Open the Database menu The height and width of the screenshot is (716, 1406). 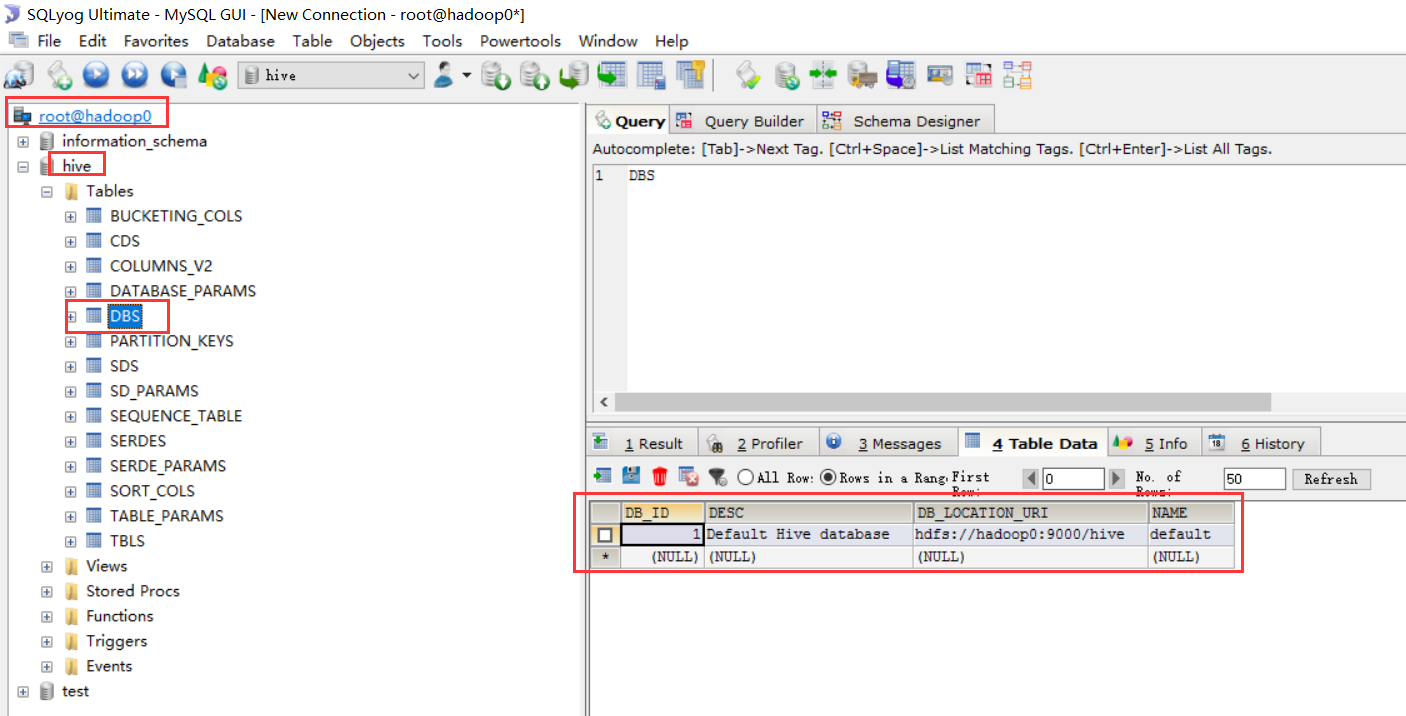coord(240,41)
